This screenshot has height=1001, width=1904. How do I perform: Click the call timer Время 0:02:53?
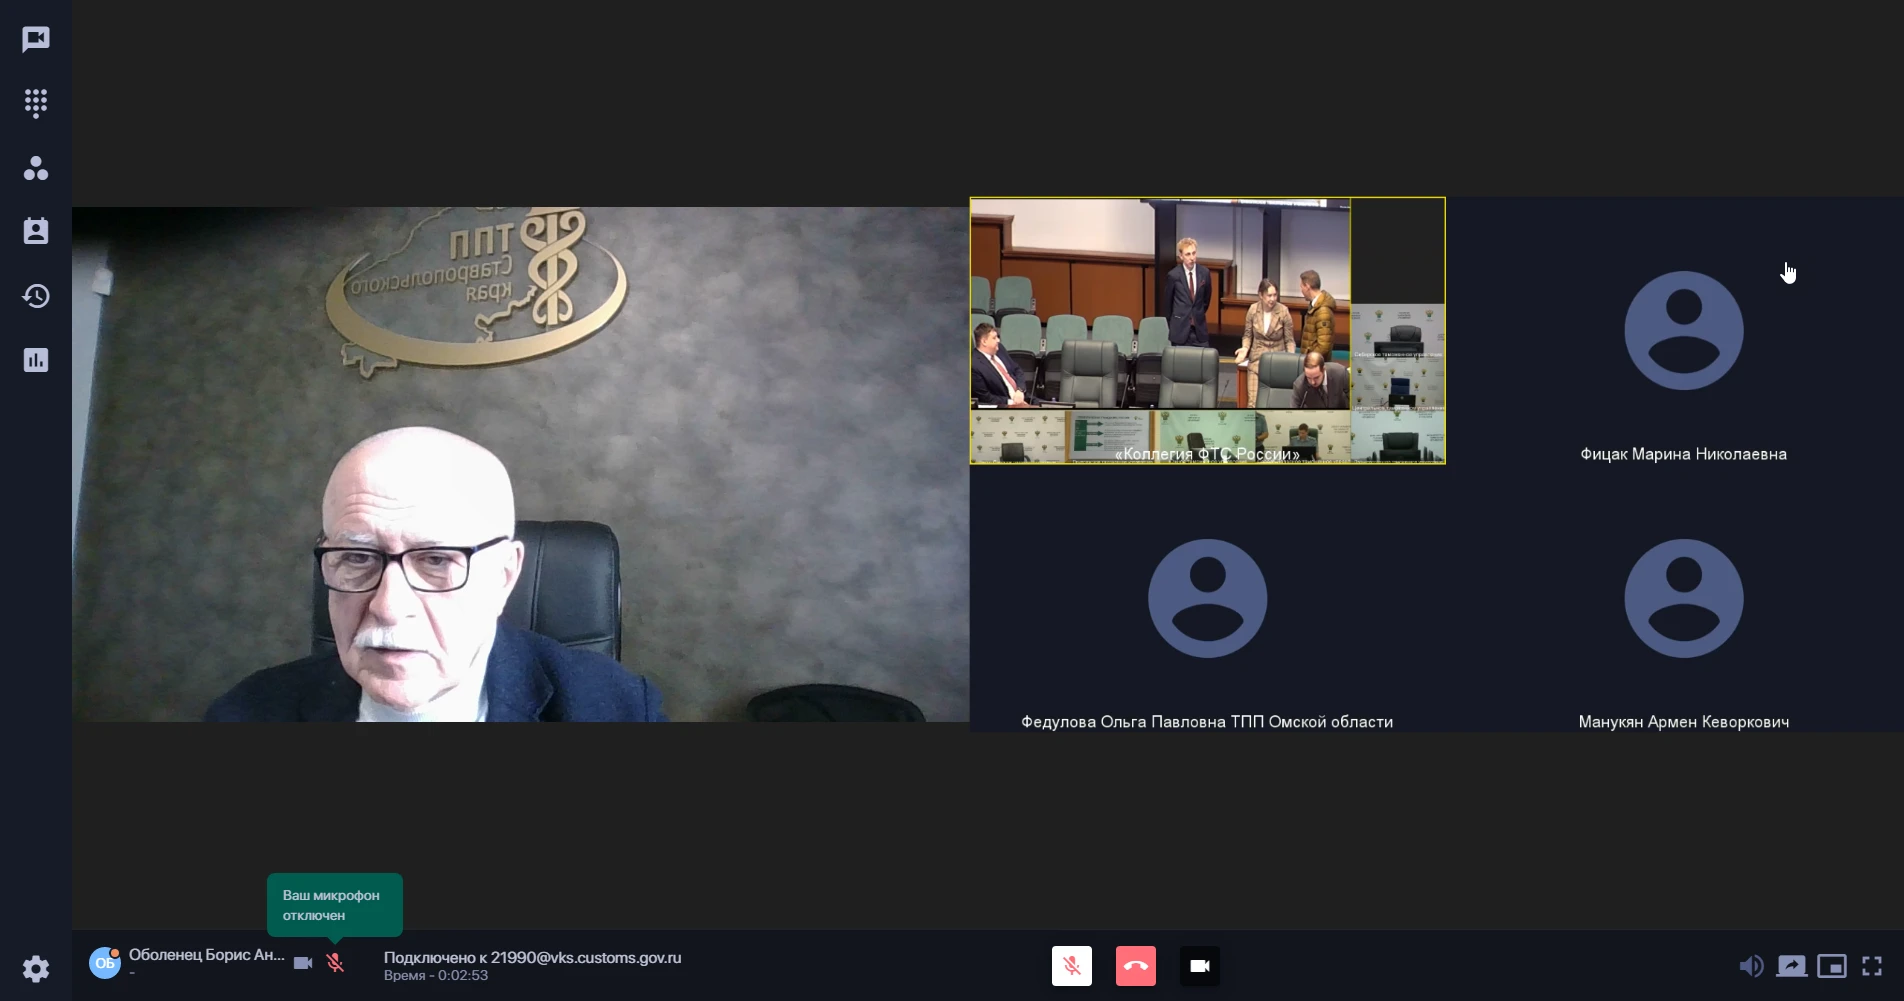click(436, 976)
